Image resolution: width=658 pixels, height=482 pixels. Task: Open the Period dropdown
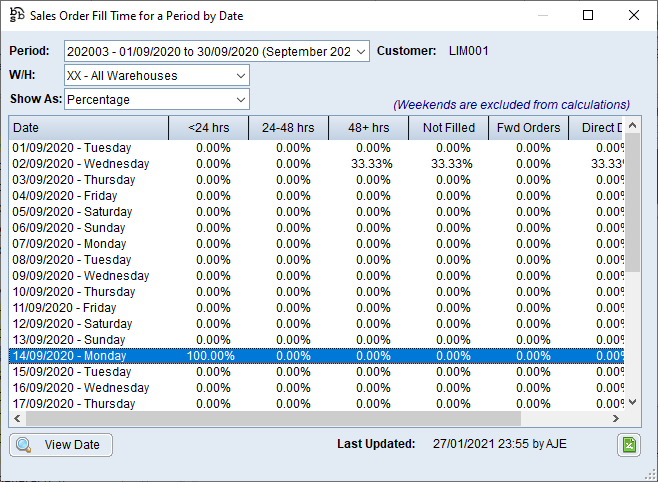pos(361,51)
